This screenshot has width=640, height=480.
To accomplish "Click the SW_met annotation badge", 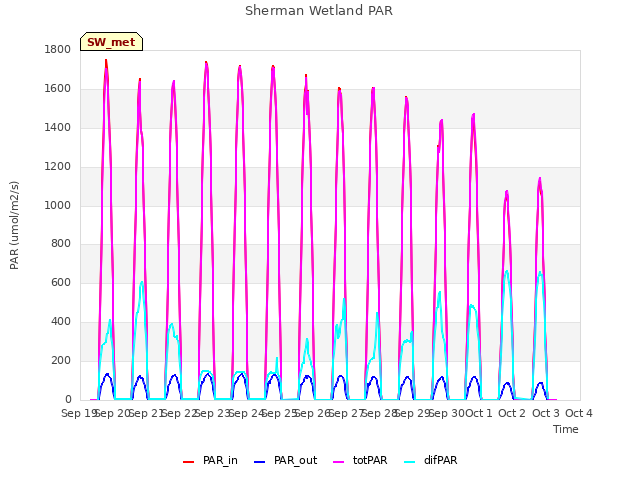I will (x=111, y=42).
